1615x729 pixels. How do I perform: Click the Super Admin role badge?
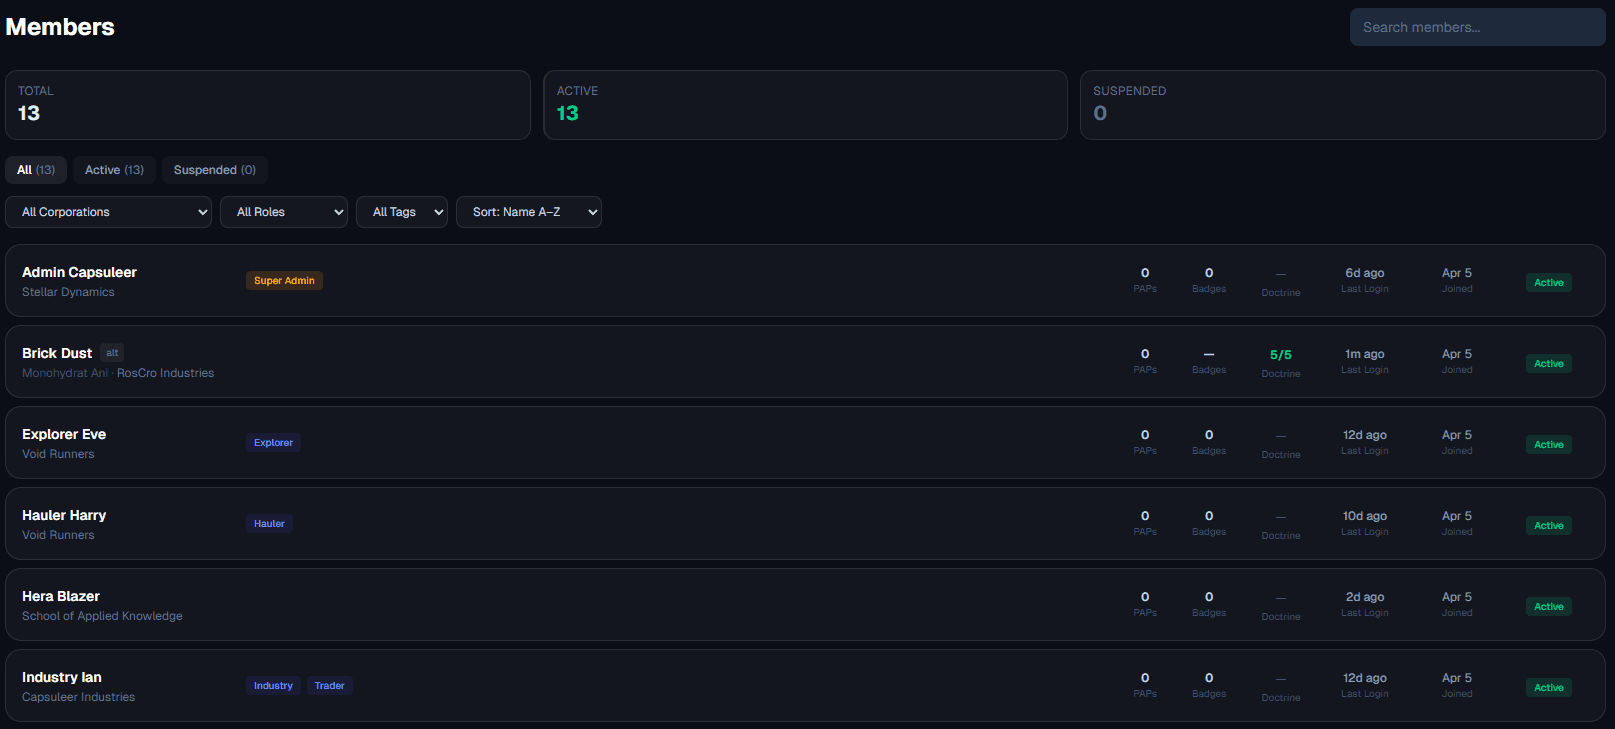coord(284,281)
